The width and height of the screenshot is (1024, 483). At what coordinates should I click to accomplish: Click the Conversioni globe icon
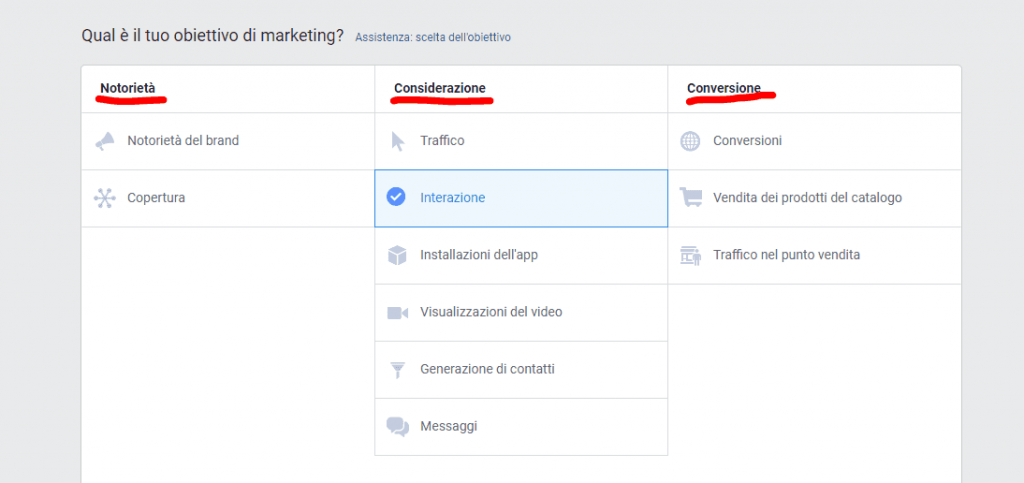click(690, 141)
